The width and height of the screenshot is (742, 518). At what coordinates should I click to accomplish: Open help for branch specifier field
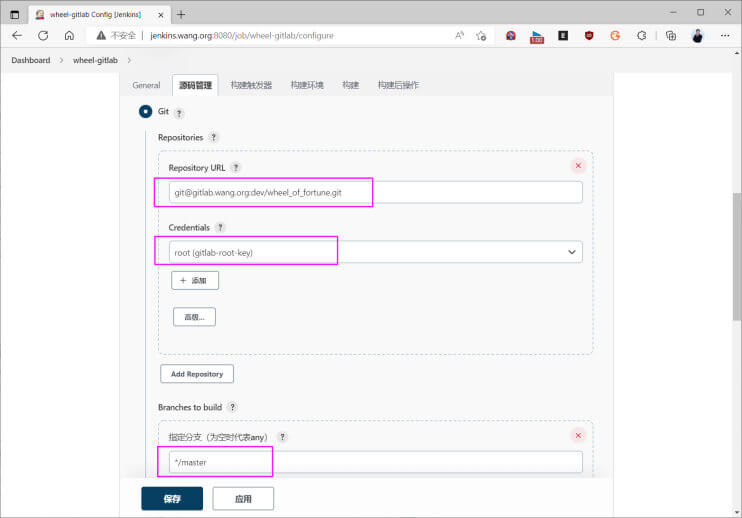pyautogui.click(x=283, y=437)
